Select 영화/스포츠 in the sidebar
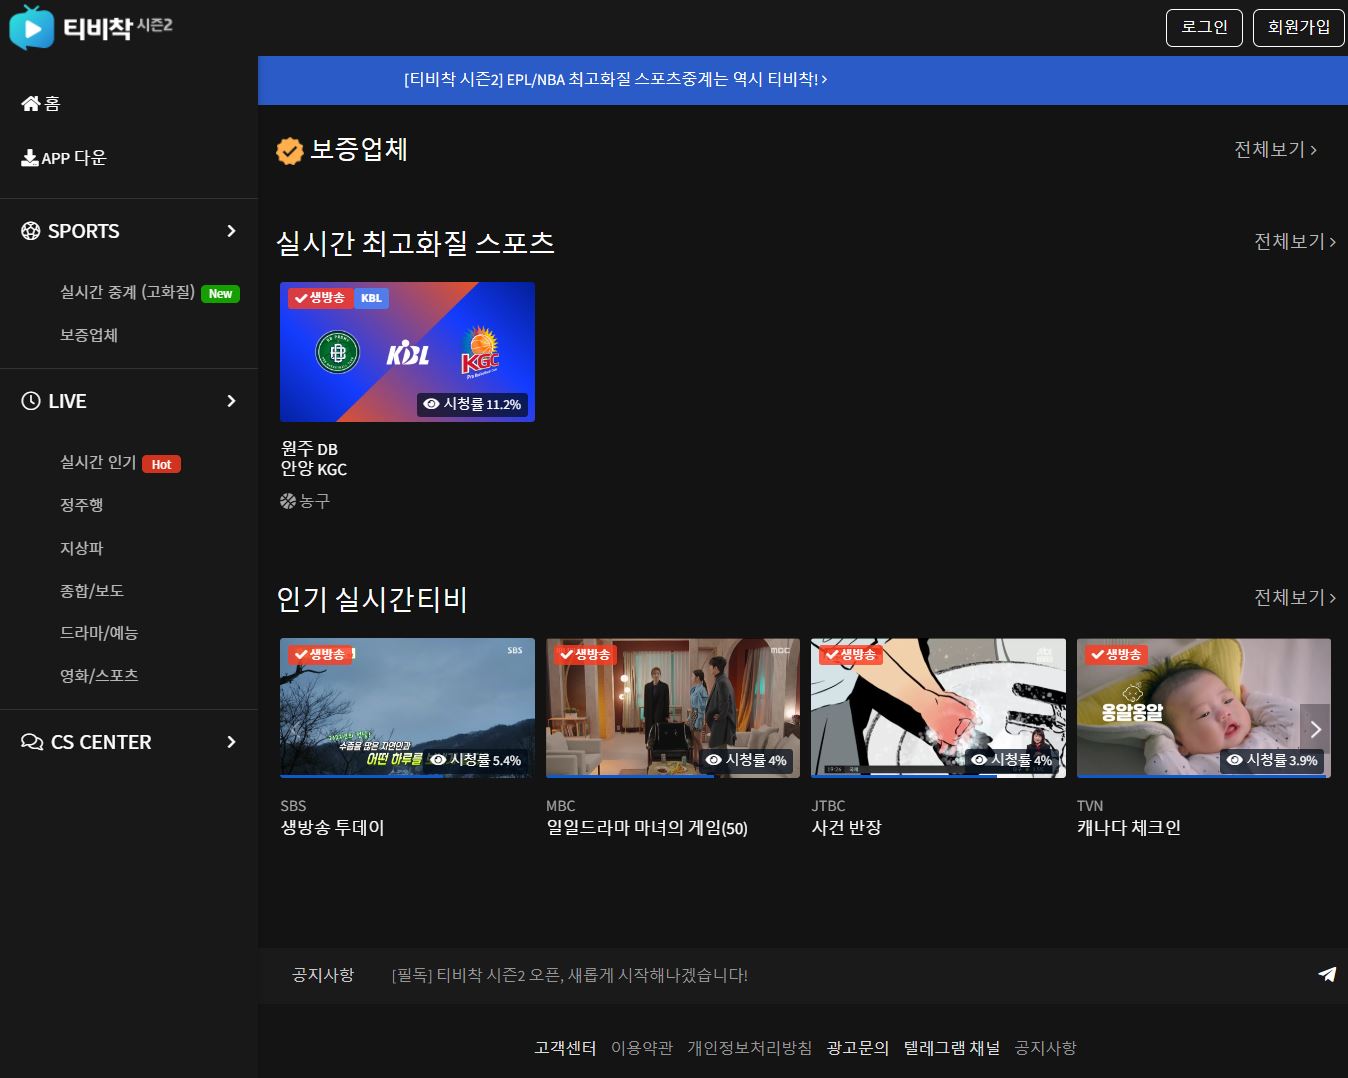Image resolution: width=1348 pixels, height=1078 pixels. click(x=99, y=676)
